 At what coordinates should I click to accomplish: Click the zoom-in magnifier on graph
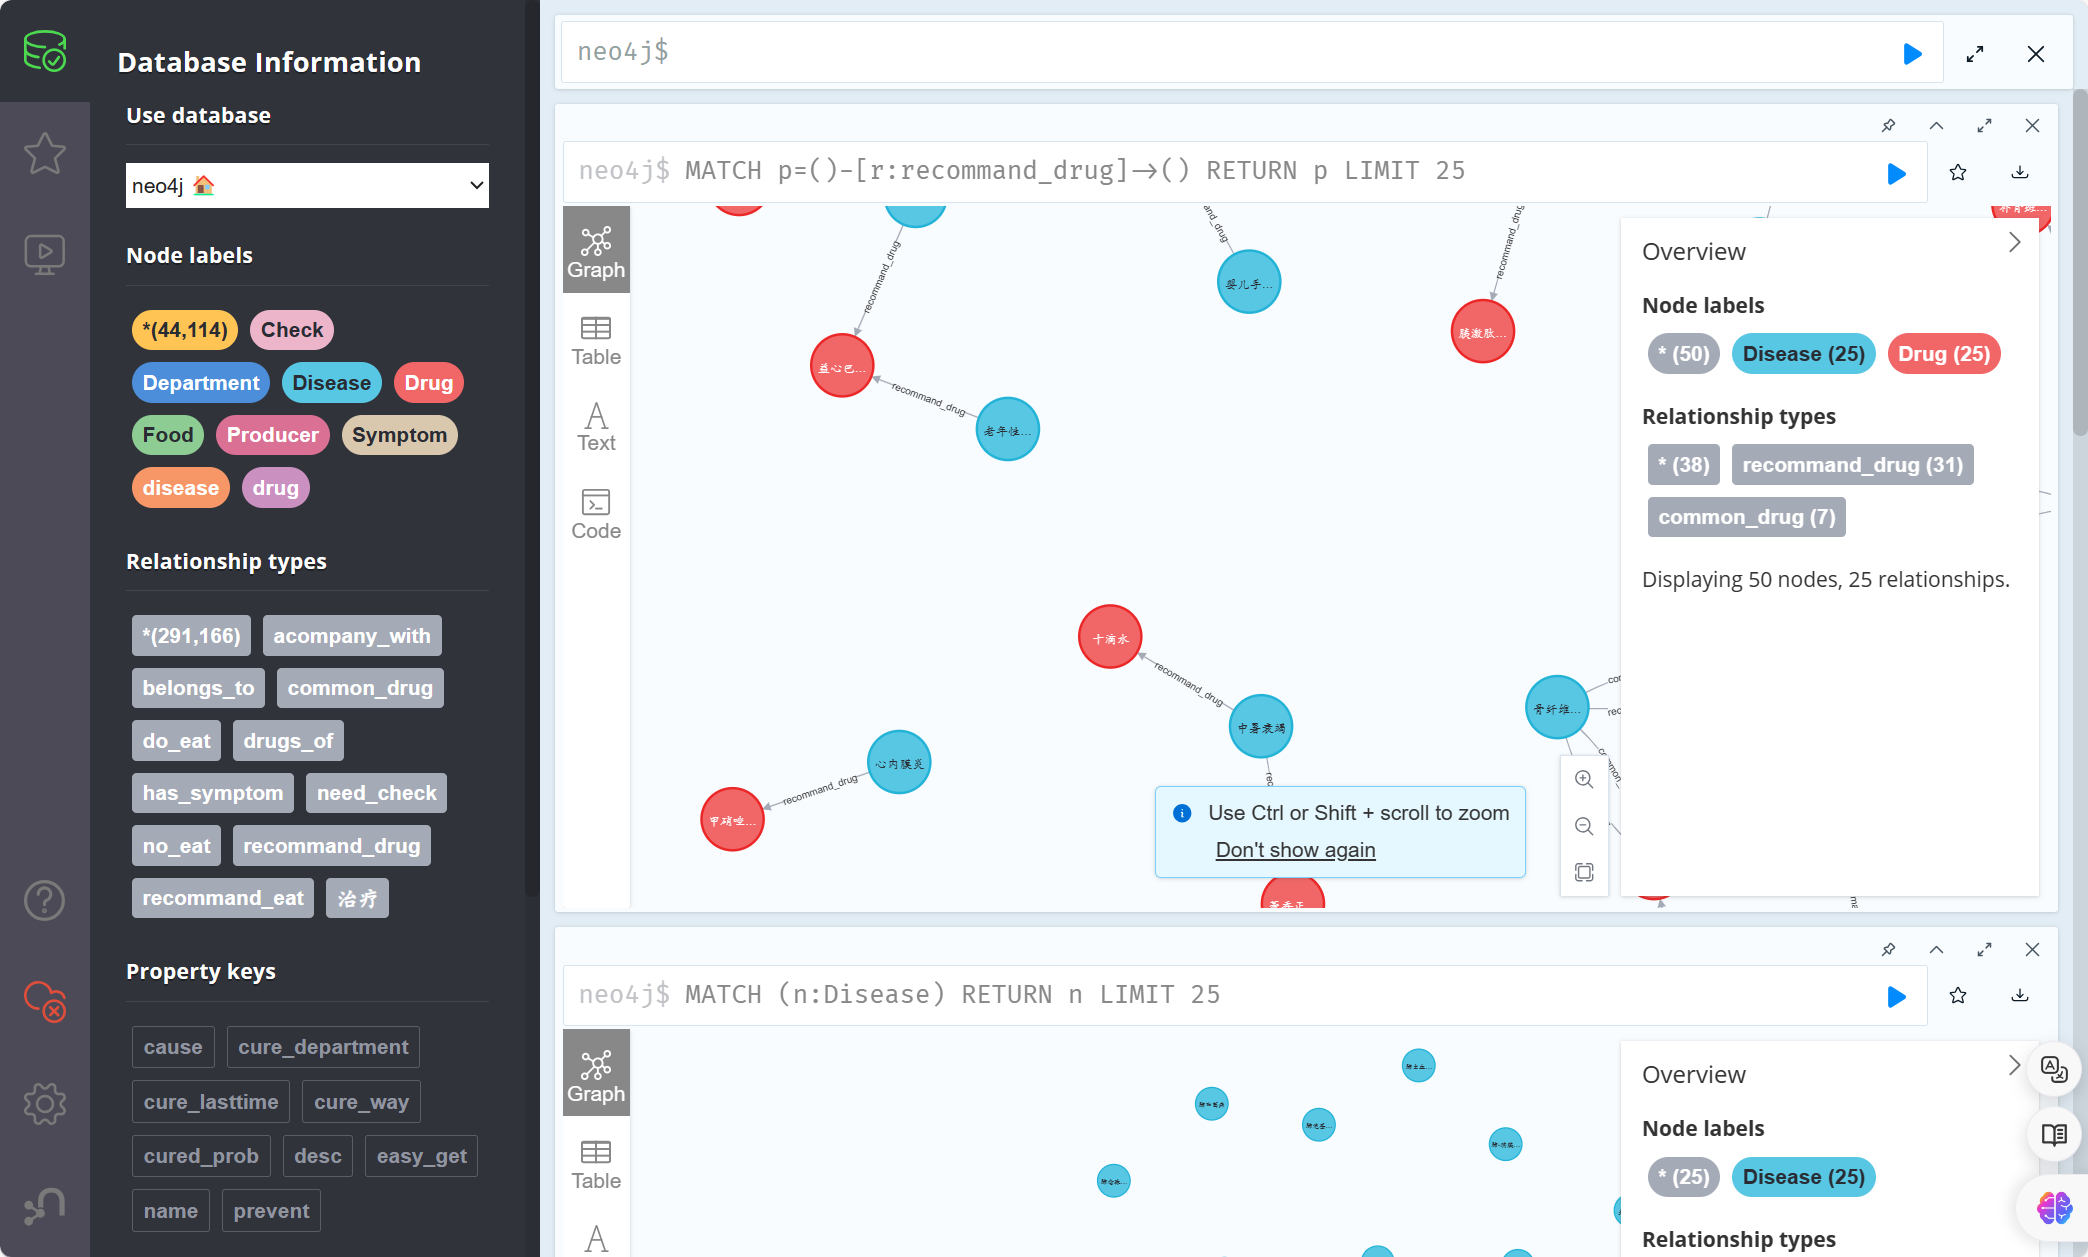1584,780
